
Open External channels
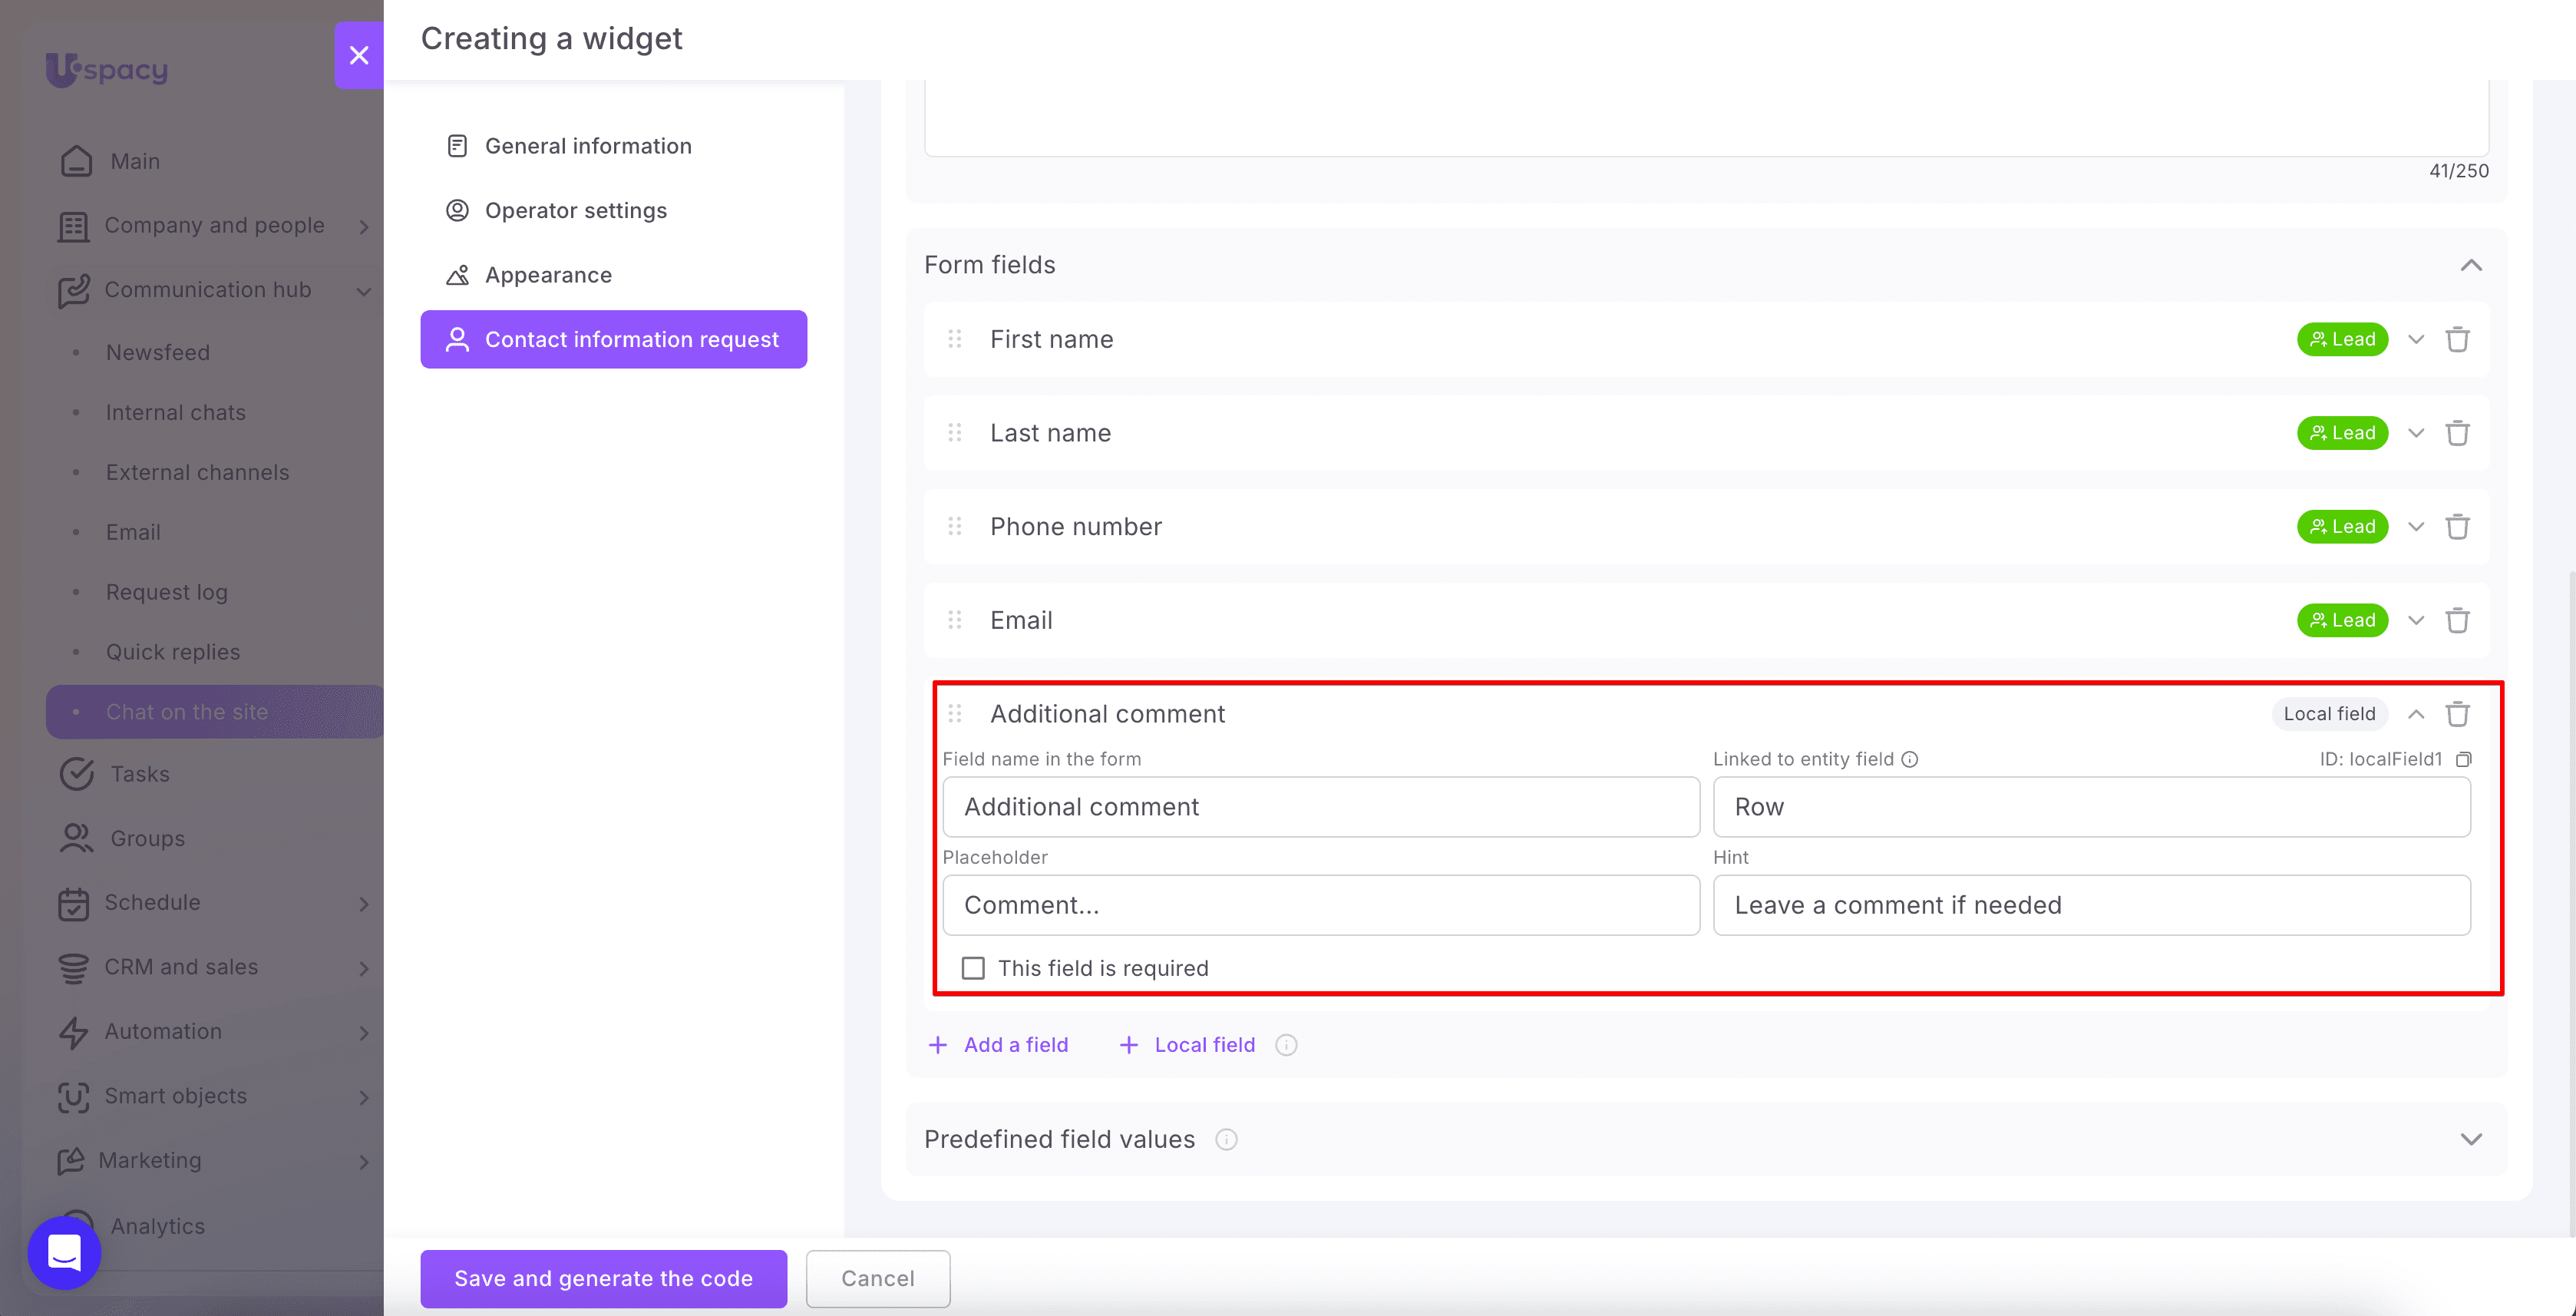(198, 472)
